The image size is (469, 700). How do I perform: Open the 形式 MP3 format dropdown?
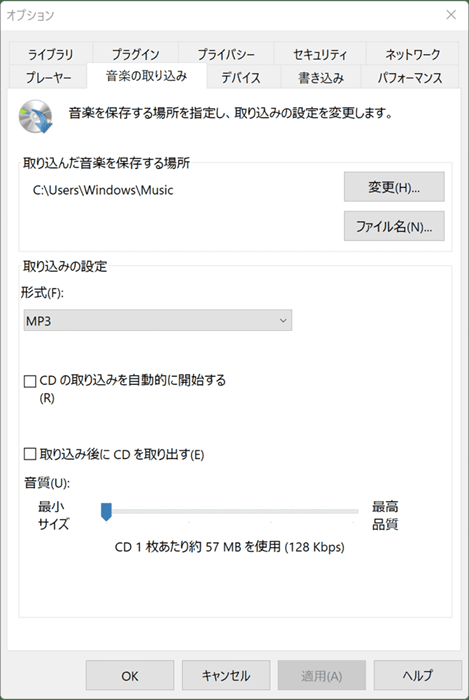pyautogui.click(x=158, y=321)
